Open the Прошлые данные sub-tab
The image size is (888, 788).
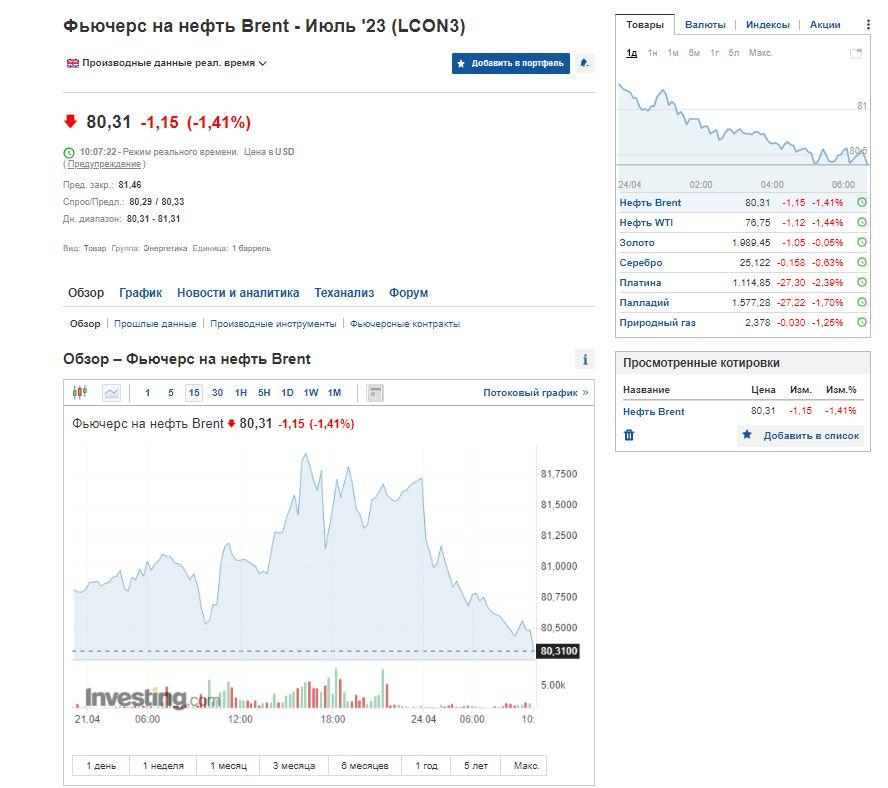tap(155, 323)
